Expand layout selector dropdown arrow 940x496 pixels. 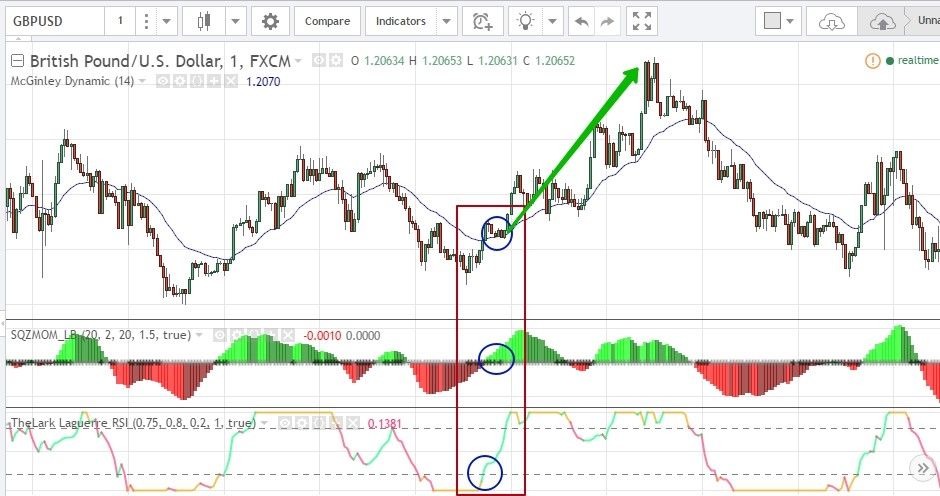pos(790,22)
